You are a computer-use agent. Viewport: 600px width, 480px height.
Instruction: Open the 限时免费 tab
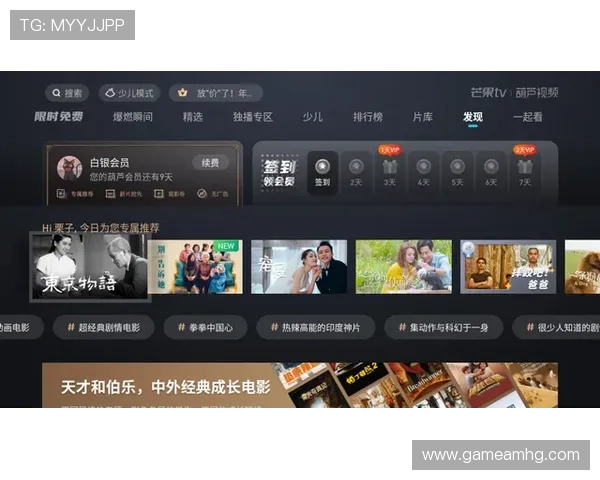59,116
